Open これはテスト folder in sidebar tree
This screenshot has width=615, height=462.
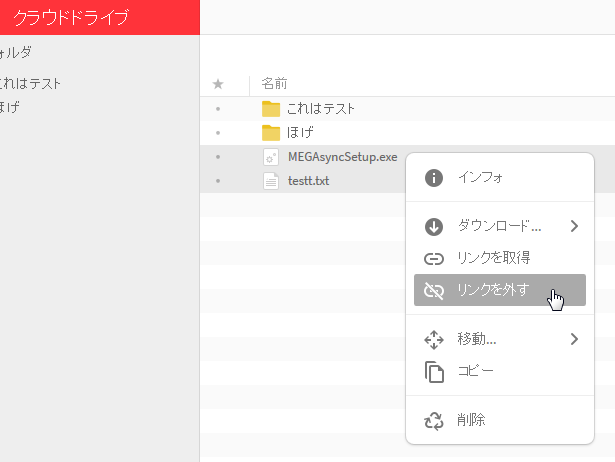[29, 84]
